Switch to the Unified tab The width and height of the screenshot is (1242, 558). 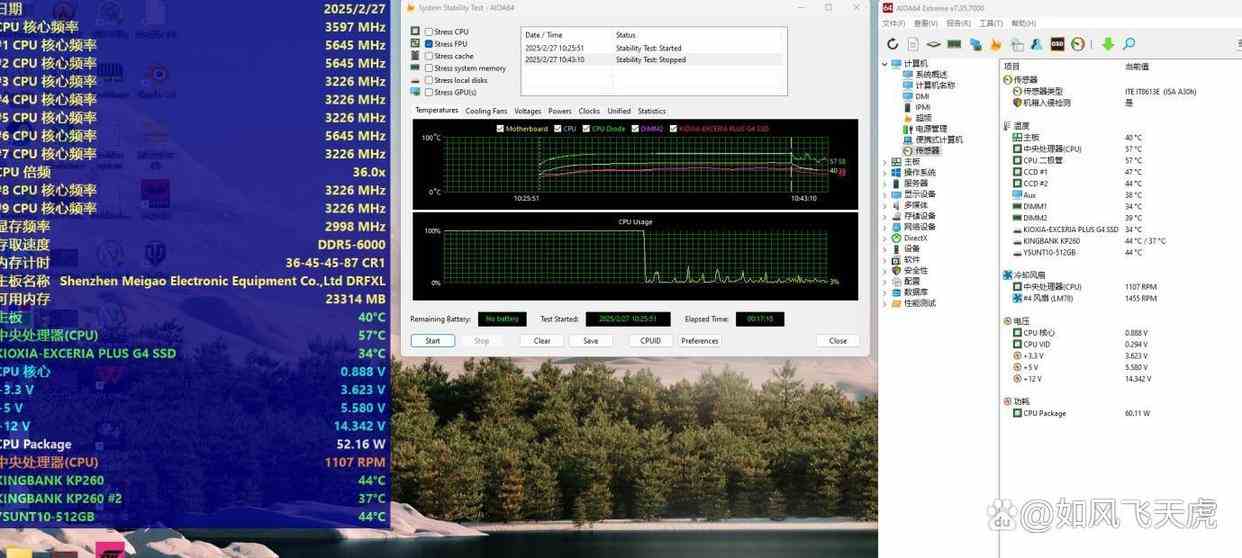(x=619, y=111)
